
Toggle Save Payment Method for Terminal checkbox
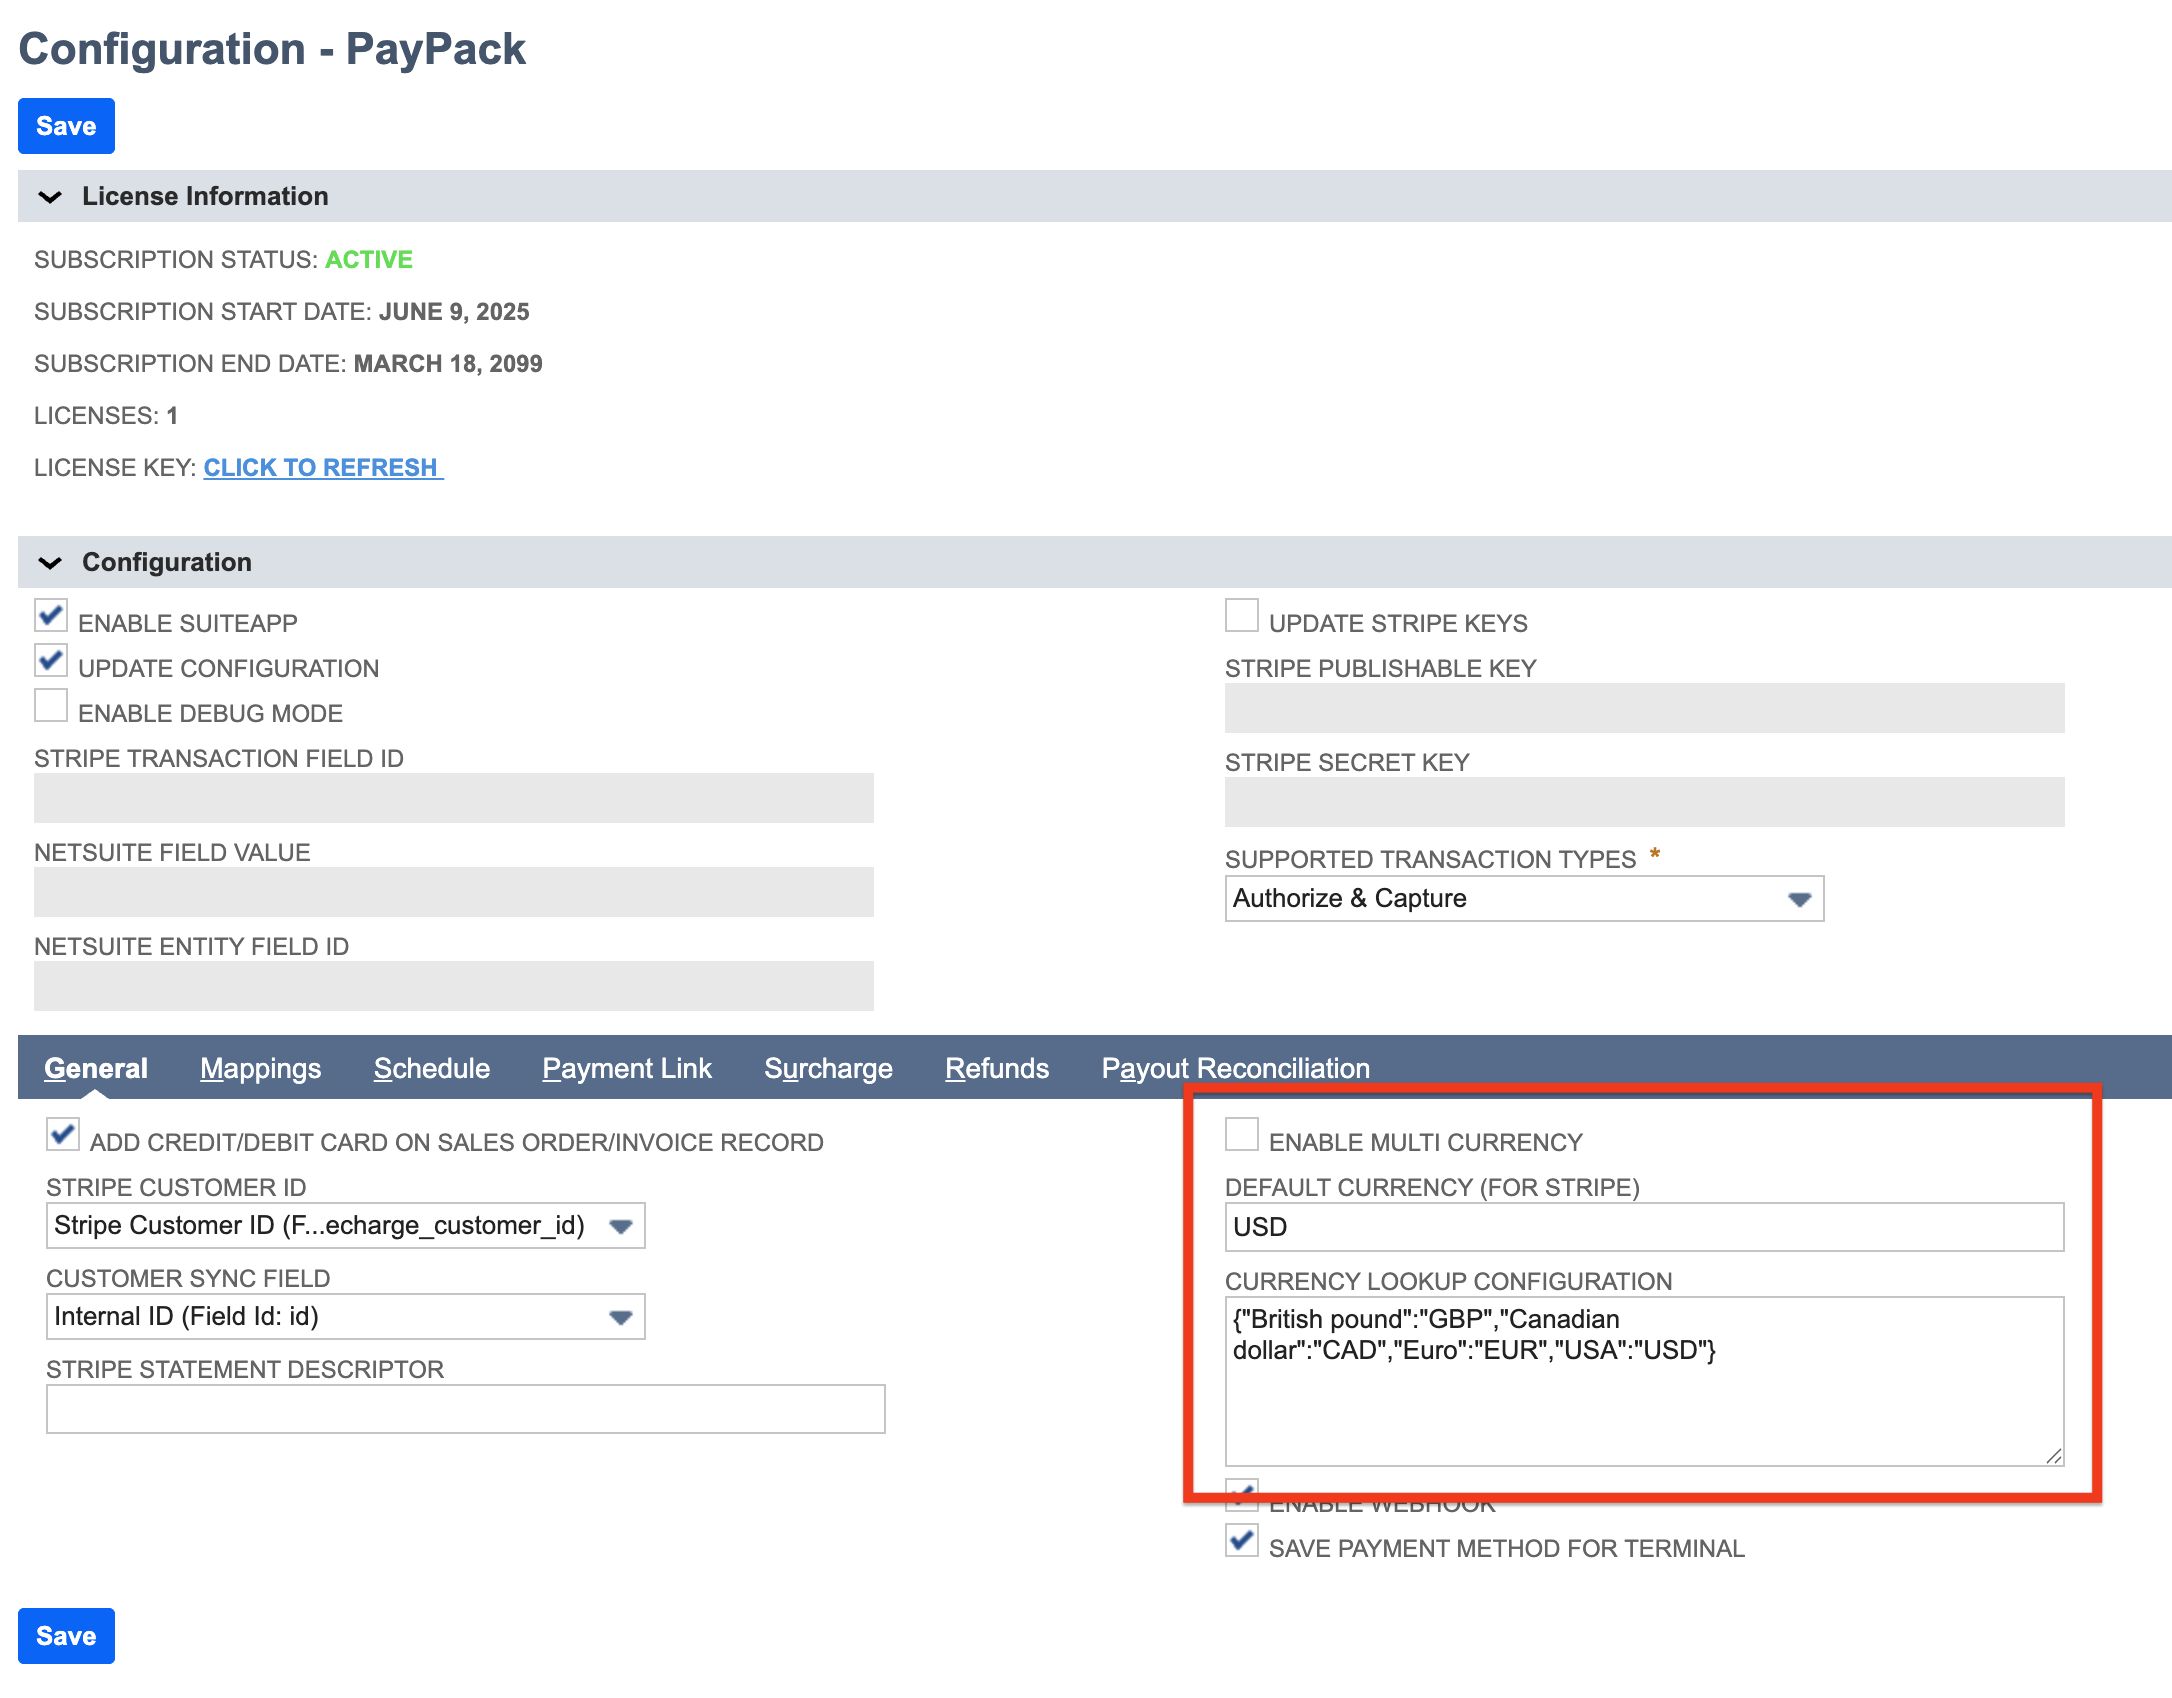(1242, 1541)
